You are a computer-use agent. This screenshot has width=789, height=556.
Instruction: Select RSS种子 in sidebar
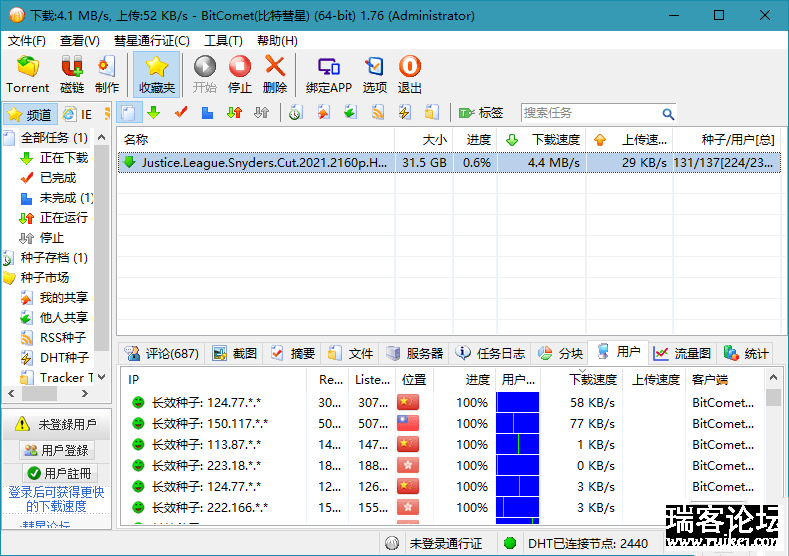[62, 337]
